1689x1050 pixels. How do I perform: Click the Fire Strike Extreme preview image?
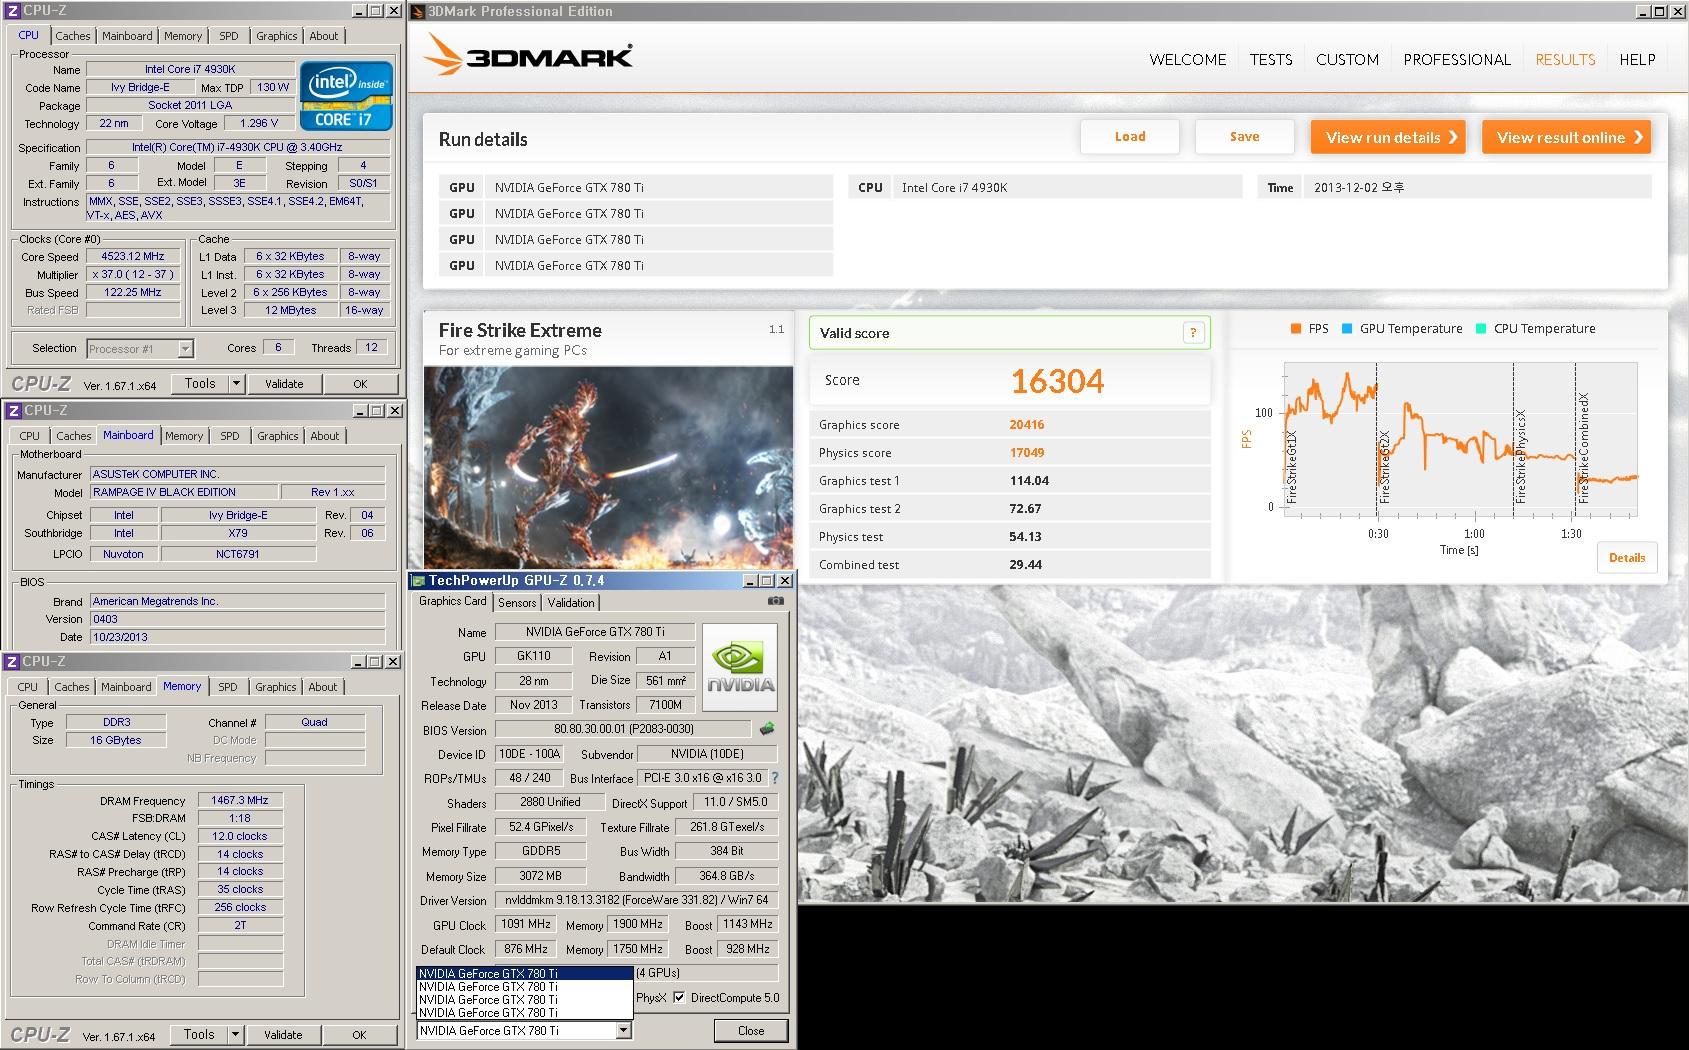coord(608,467)
